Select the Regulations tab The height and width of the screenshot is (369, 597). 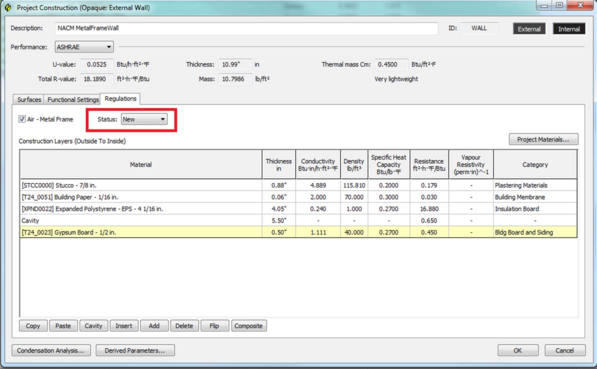(120, 99)
